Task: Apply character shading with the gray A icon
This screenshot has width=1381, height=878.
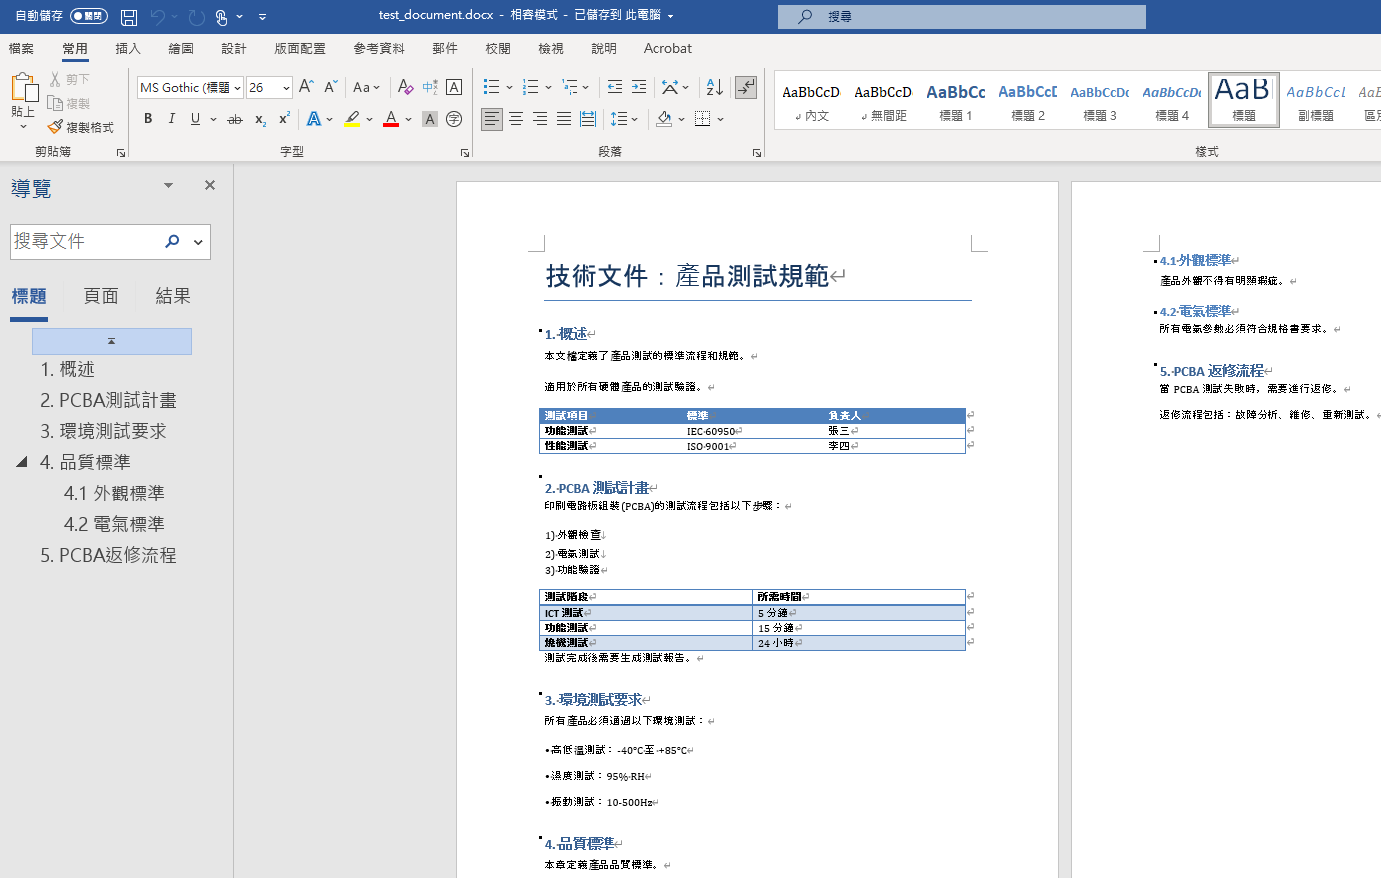Action: click(430, 119)
